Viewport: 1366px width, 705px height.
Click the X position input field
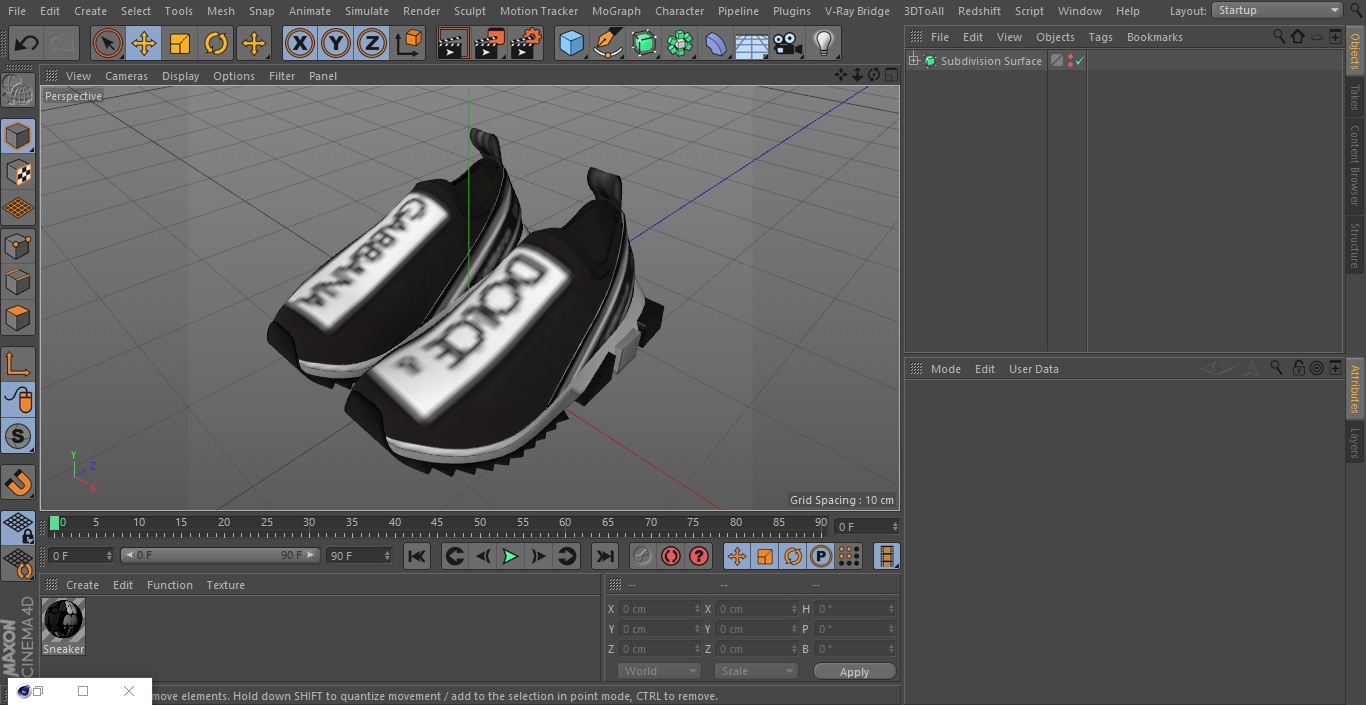[659, 609]
